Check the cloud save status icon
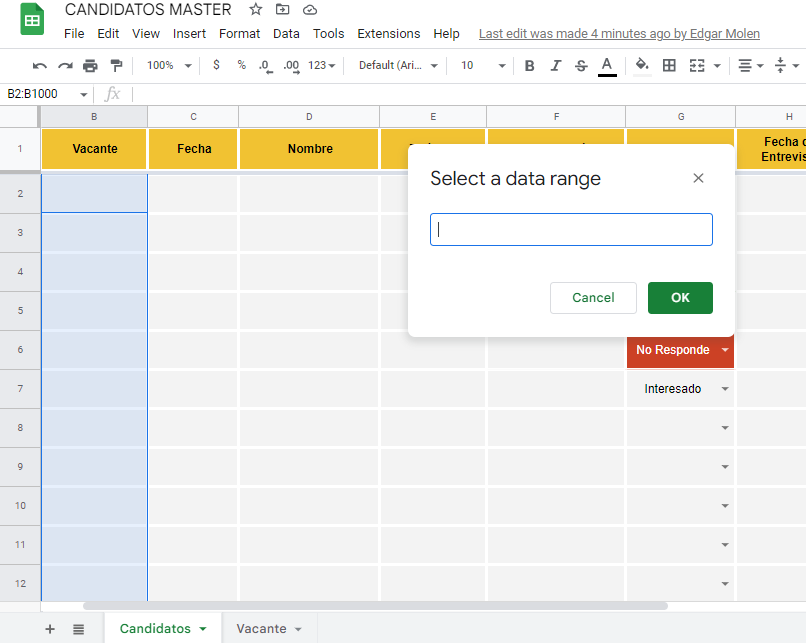Viewport: 806px width, 643px height. click(x=309, y=9)
